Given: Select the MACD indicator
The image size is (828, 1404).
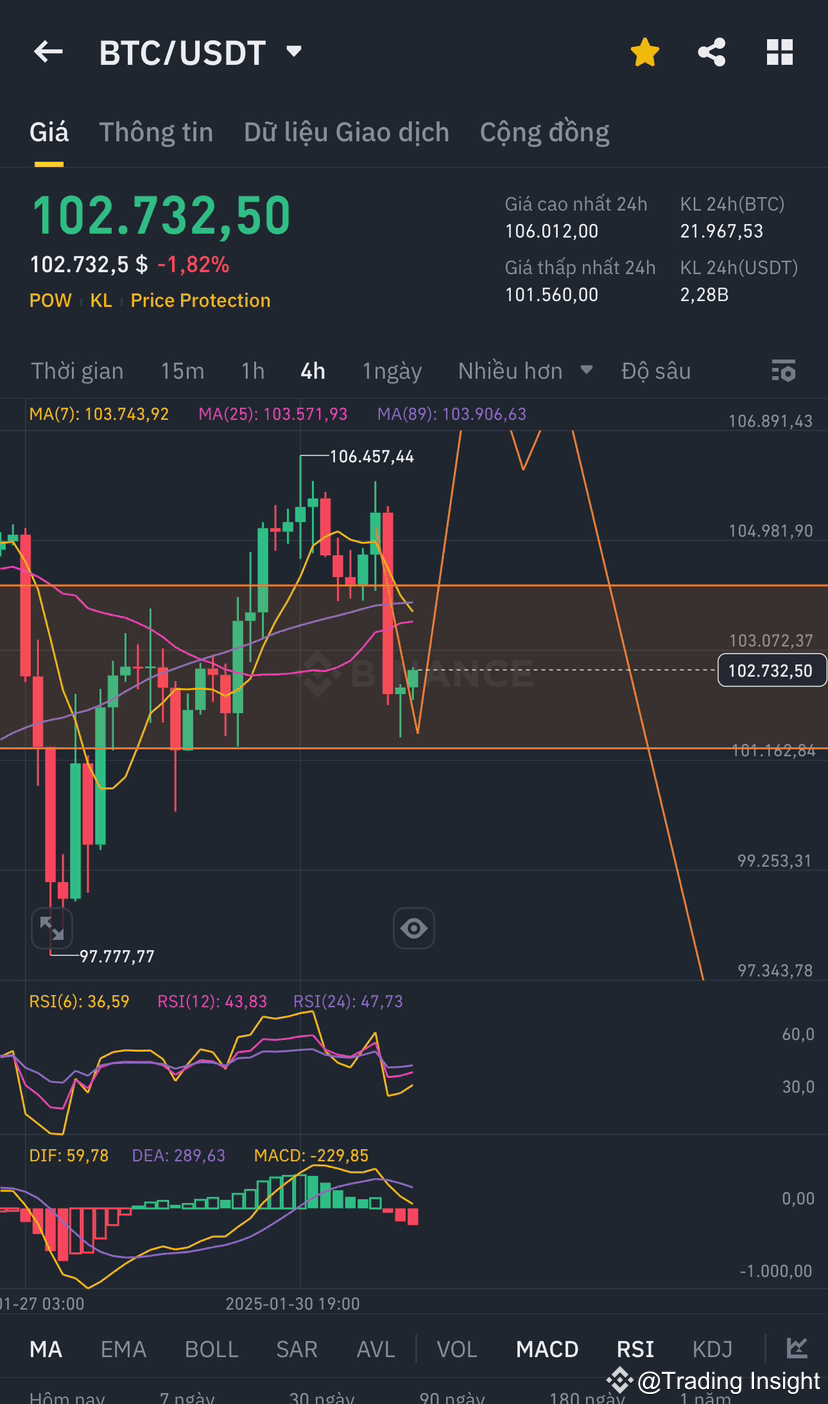Looking at the screenshot, I should click(547, 1348).
